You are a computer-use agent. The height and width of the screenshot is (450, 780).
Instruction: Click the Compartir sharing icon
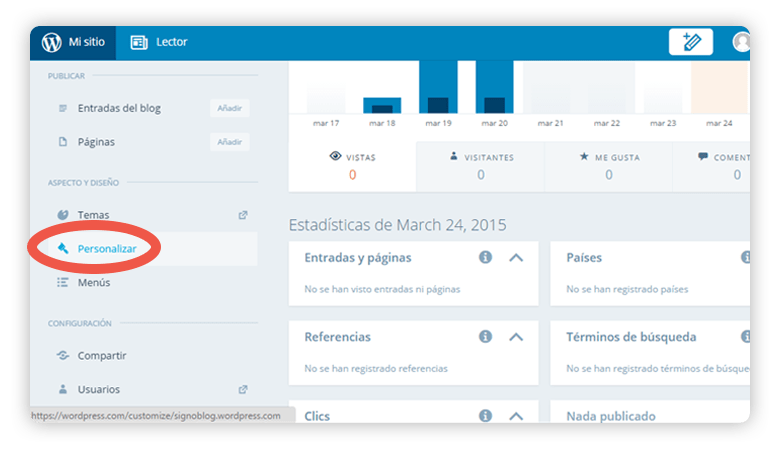click(63, 356)
